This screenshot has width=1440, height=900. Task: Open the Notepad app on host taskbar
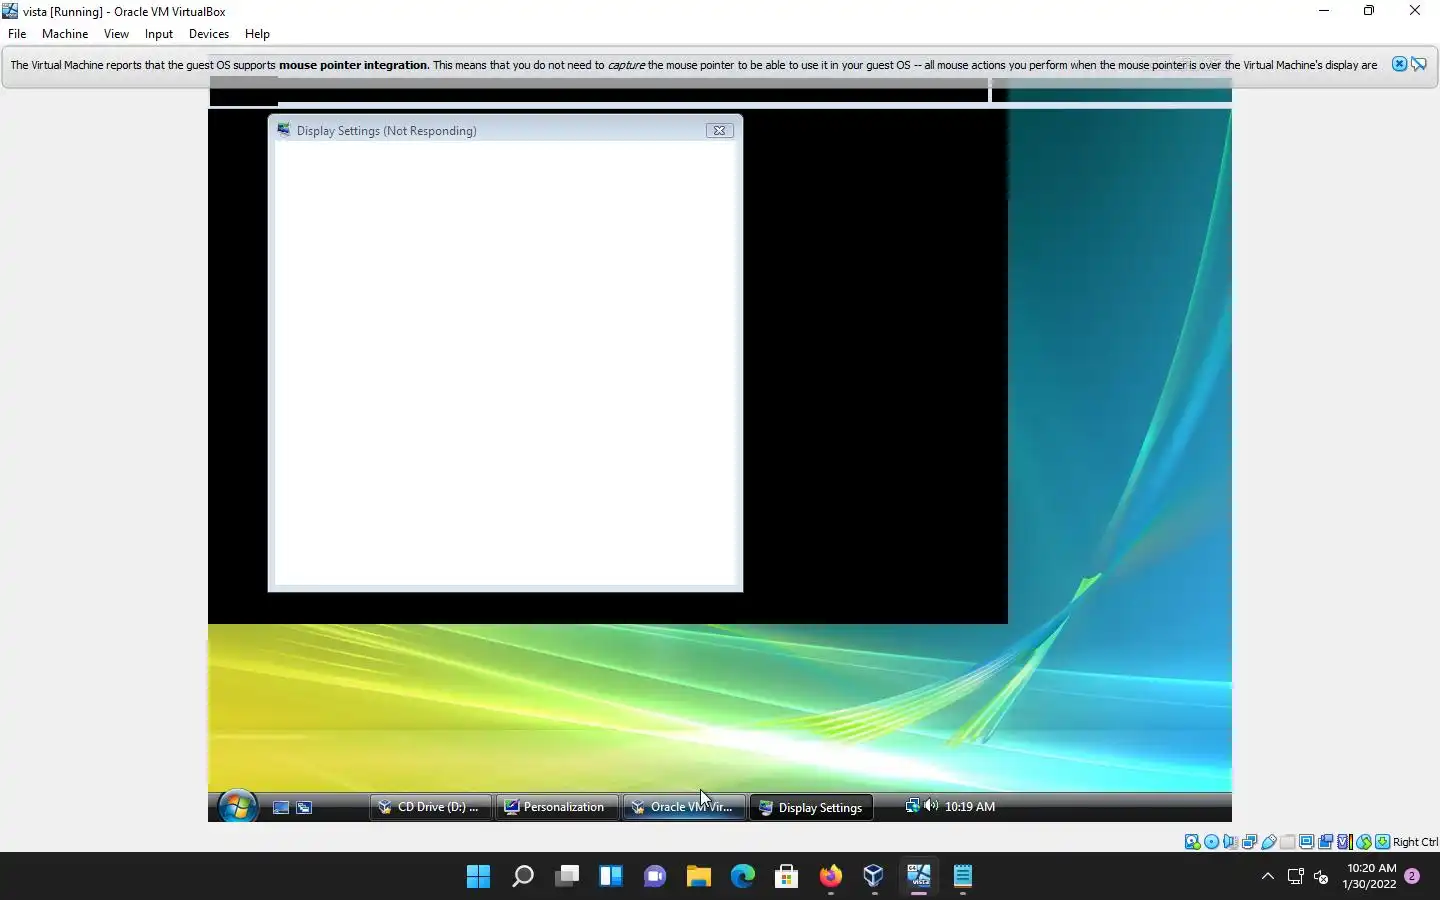coord(963,877)
